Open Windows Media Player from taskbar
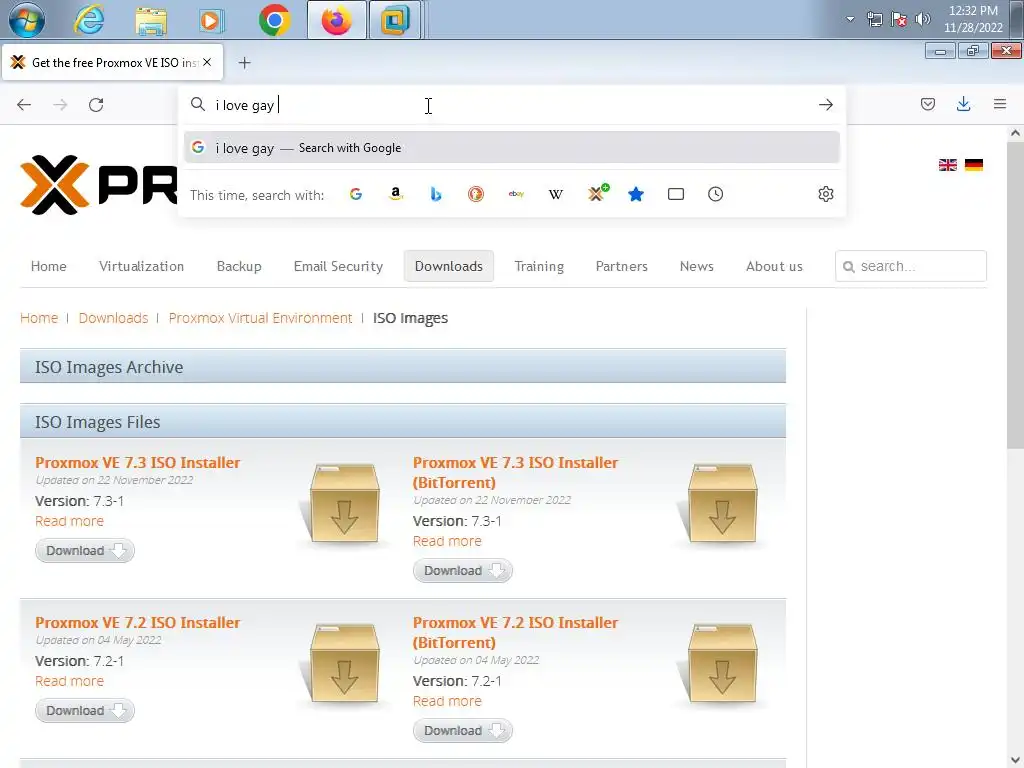Screen dimensions: 1024x768 [211, 20]
